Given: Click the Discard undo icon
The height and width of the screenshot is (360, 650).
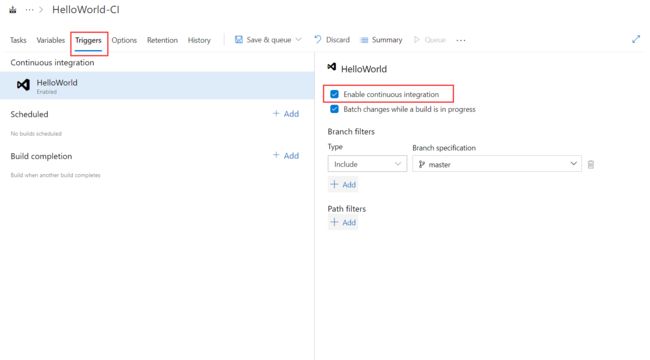Looking at the screenshot, I should (318, 40).
